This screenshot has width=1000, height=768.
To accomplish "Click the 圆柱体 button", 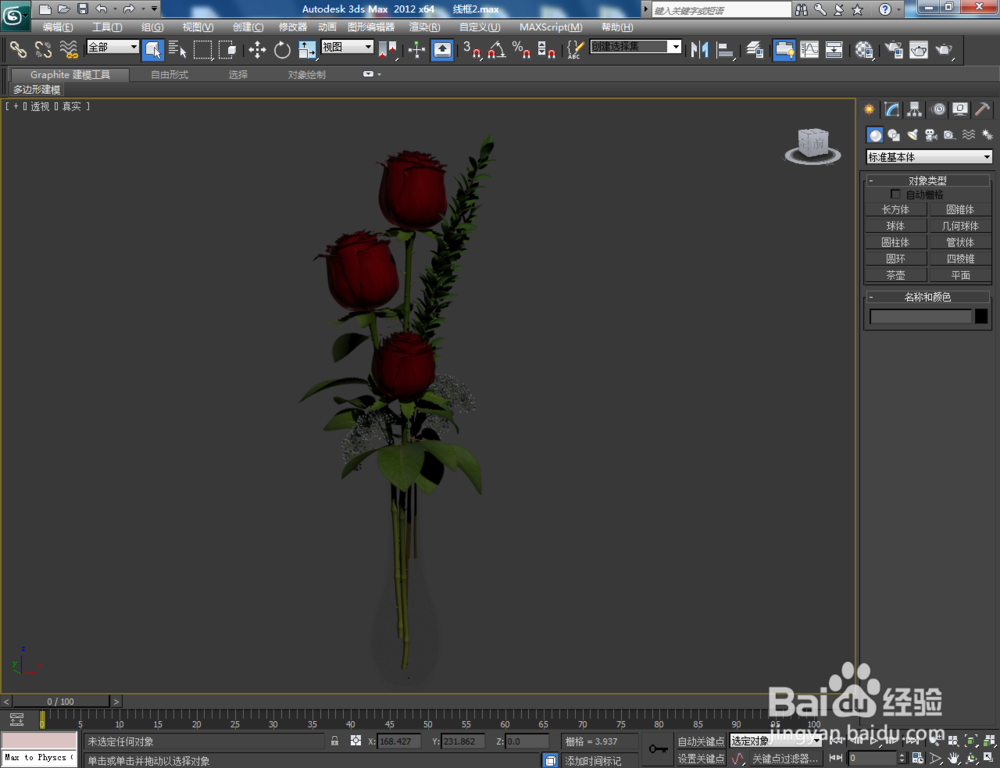I will (x=895, y=242).
